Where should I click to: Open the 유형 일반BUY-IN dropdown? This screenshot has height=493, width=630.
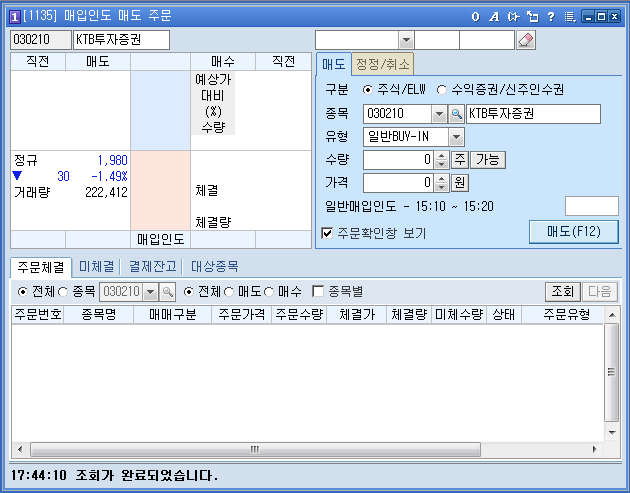pos(456,136)
